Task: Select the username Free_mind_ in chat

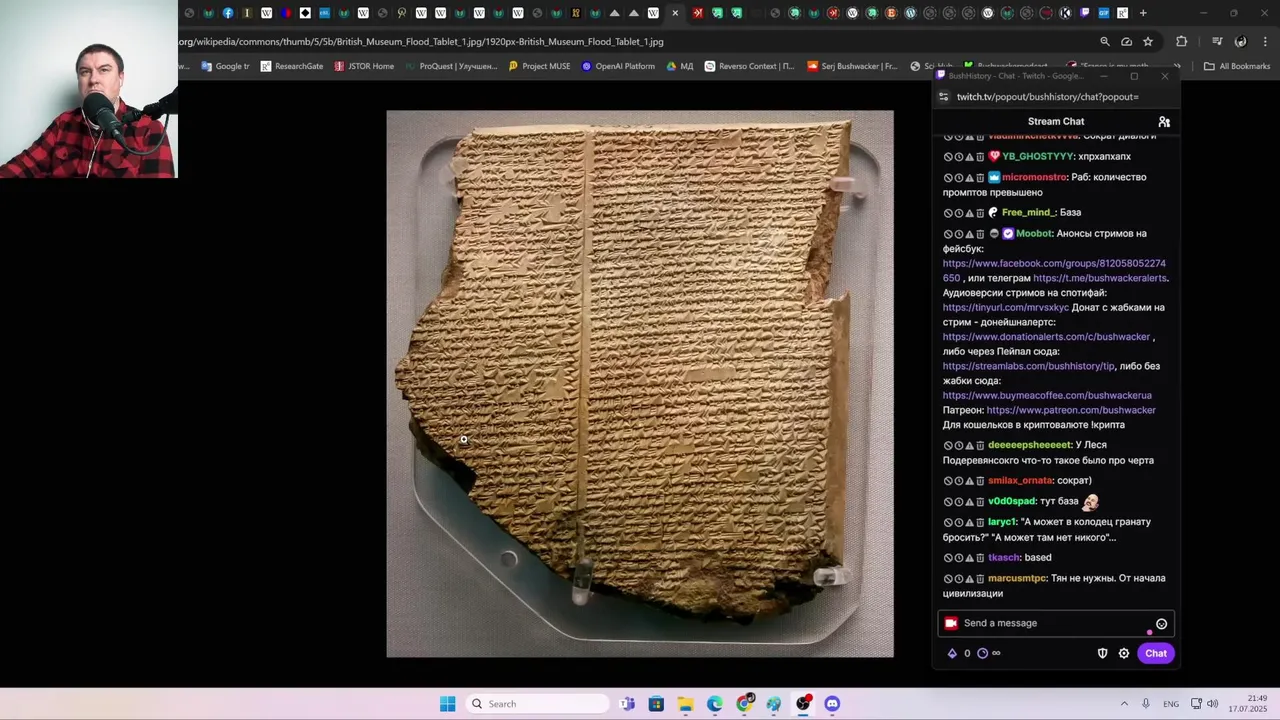Action: click(x=1028, y=213)
